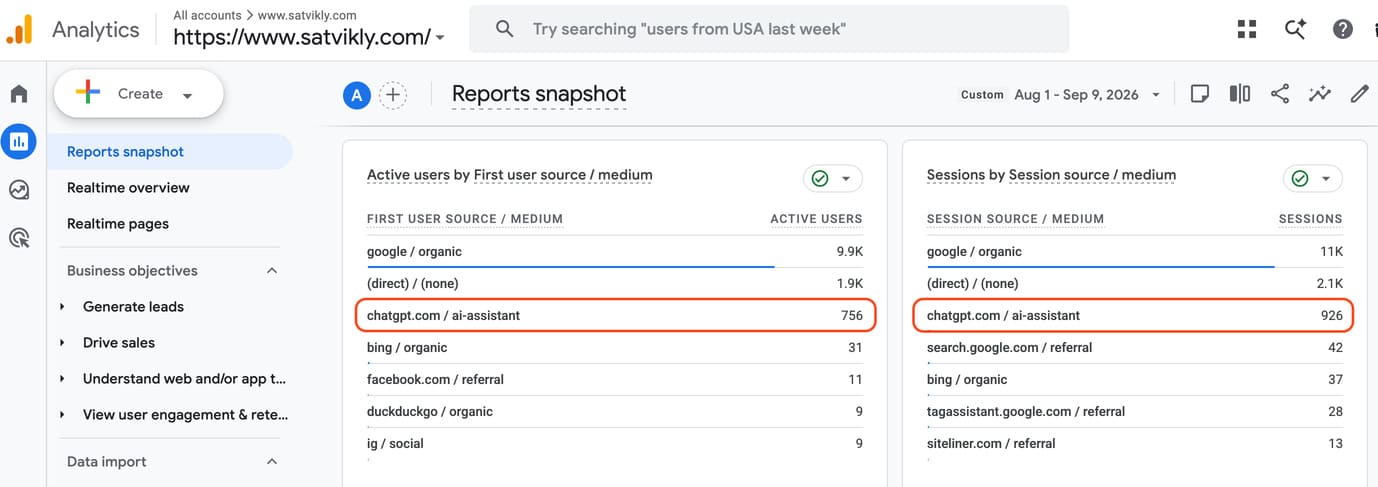Share this report icon
Image resolution: width=1378 pixels, height=487 pixels.
[1280, 94]
